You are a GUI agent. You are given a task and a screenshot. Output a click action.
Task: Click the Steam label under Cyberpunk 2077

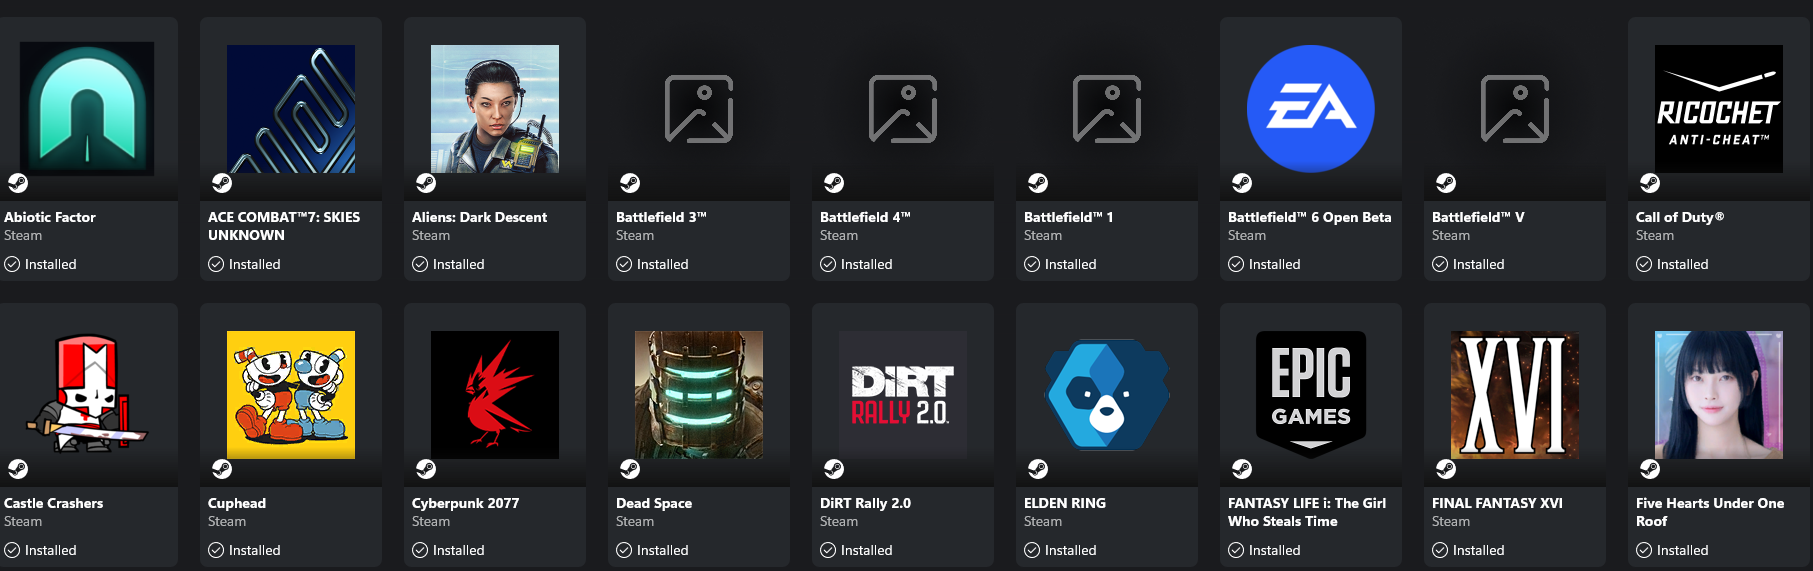[431, 521]
